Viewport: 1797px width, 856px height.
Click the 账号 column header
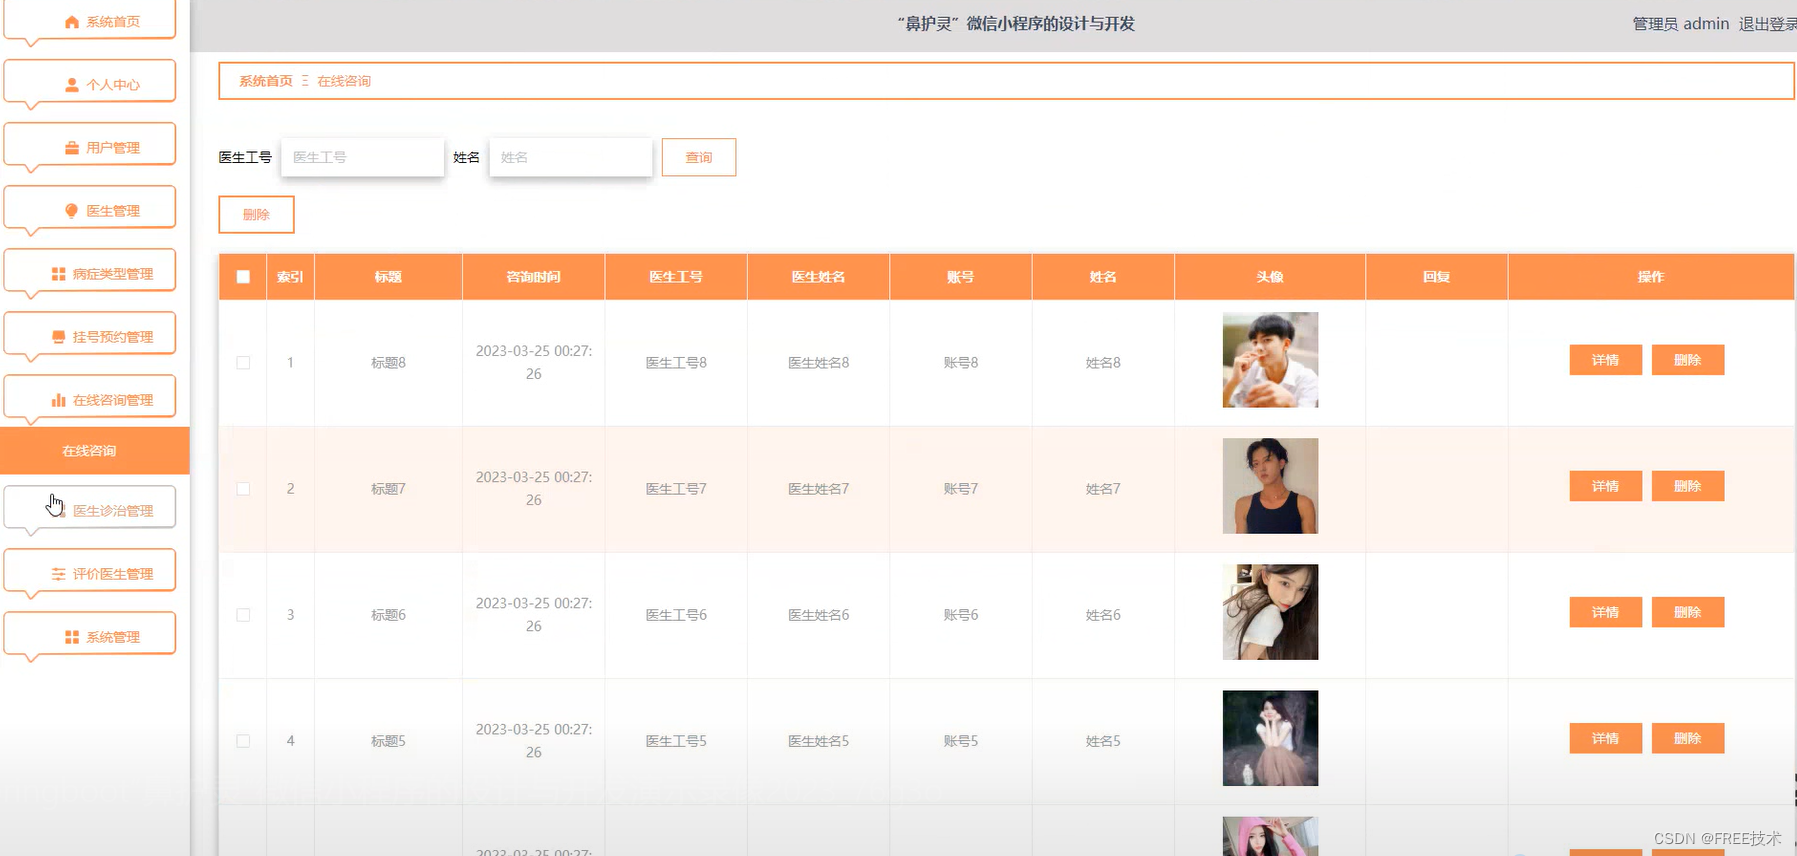coord(960,277)
